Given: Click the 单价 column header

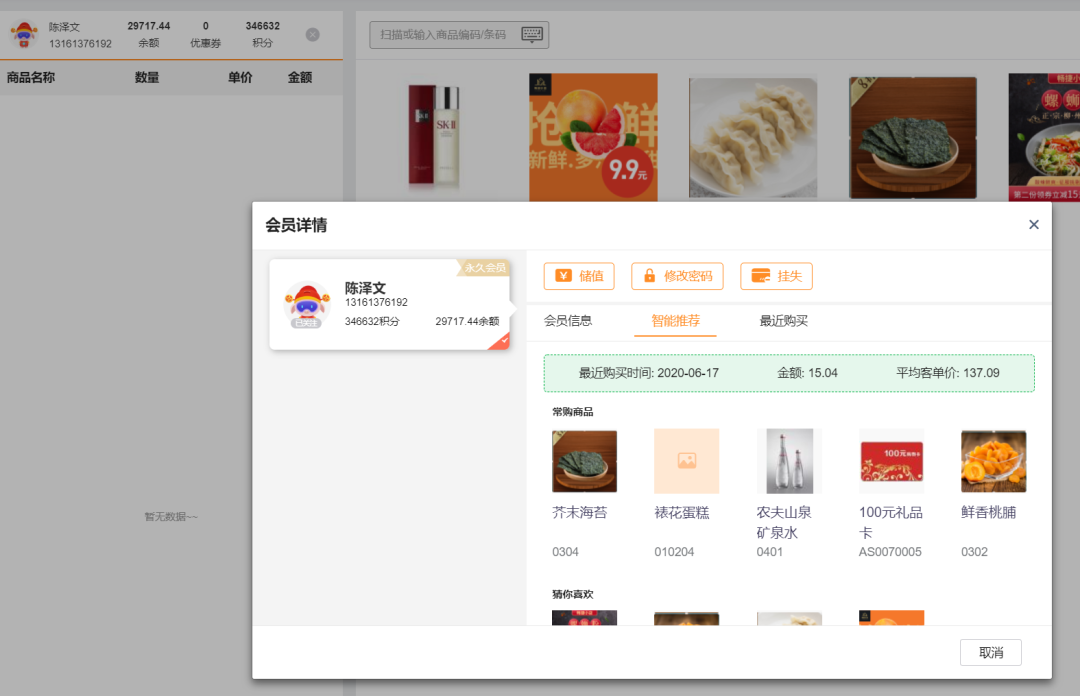Looking at the screenshot, I should 240,77.
